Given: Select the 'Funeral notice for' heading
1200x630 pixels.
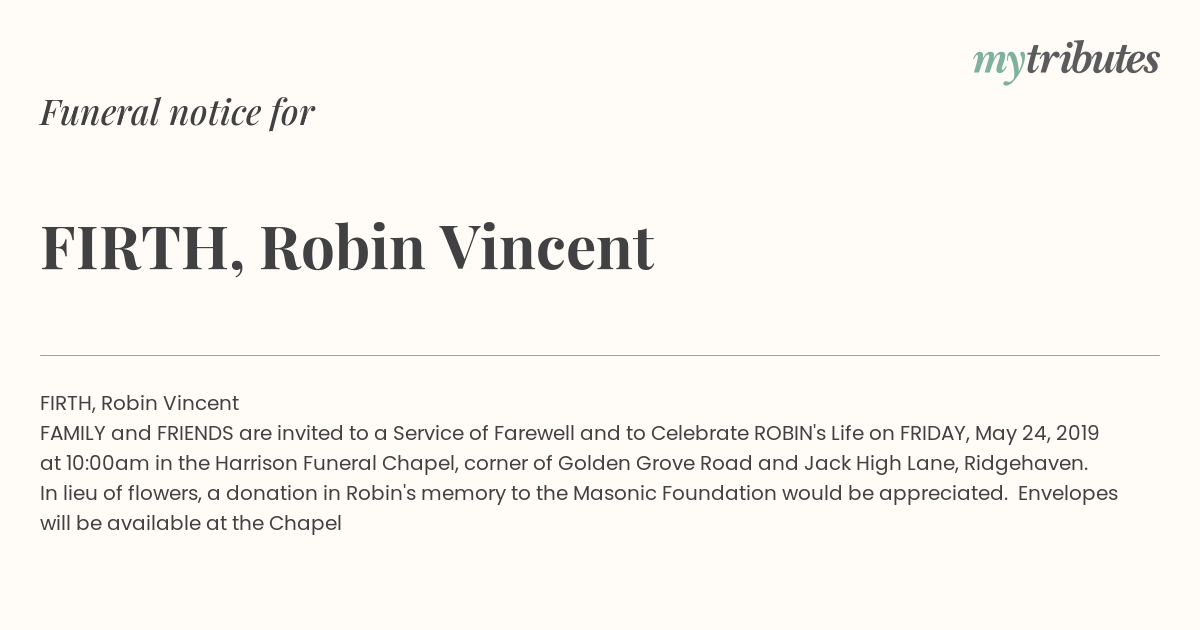Looking at the screenshot, I should click(x=178, y=113).
